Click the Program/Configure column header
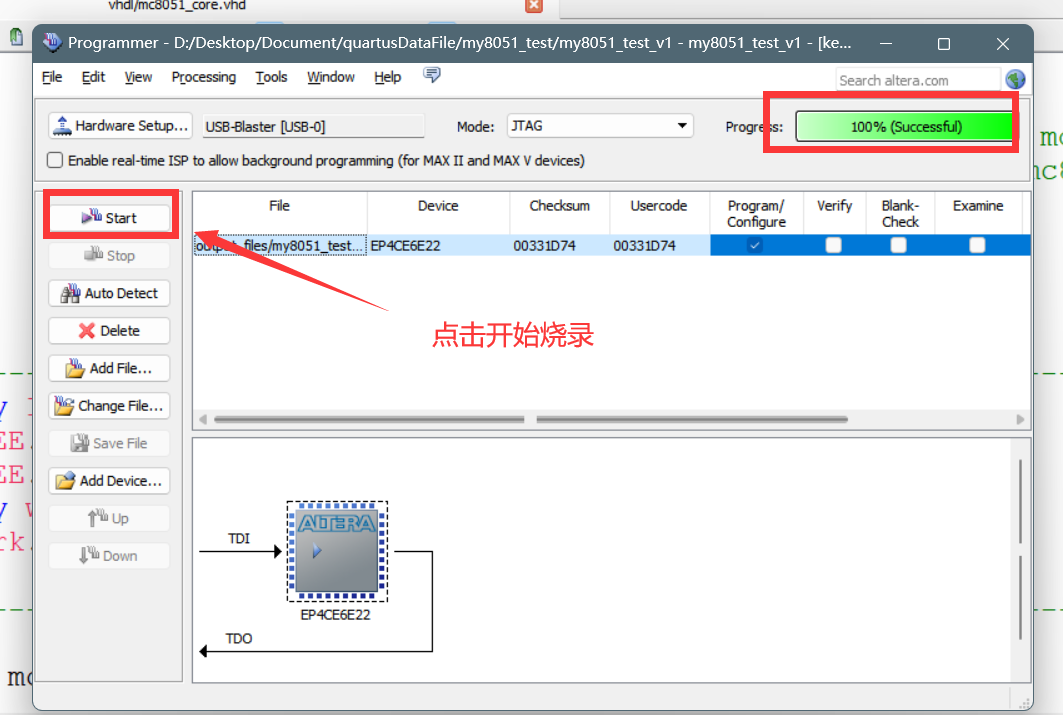The image size is (1063, 715). (x=757, y=213)
